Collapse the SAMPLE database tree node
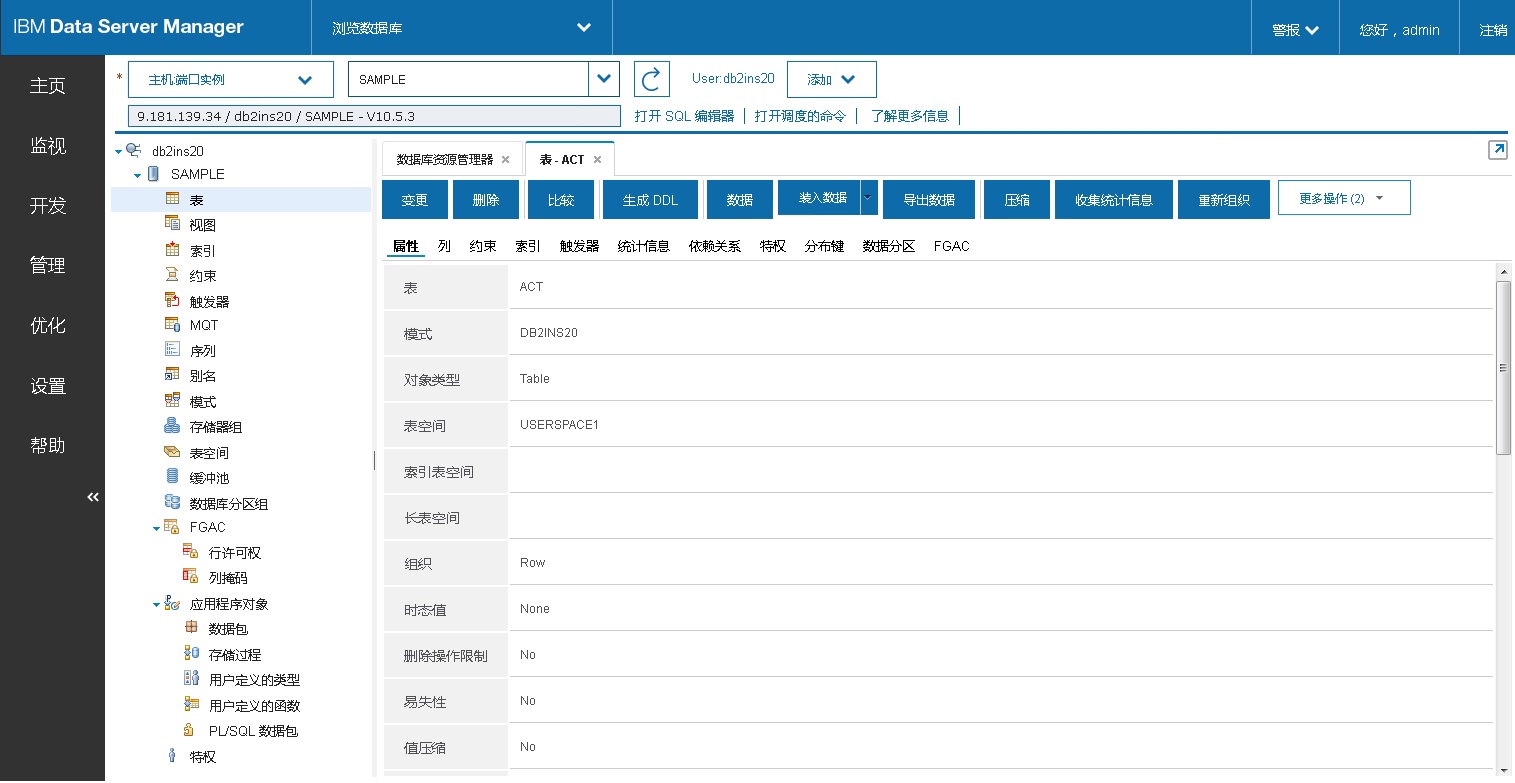 tap(138, 173)
